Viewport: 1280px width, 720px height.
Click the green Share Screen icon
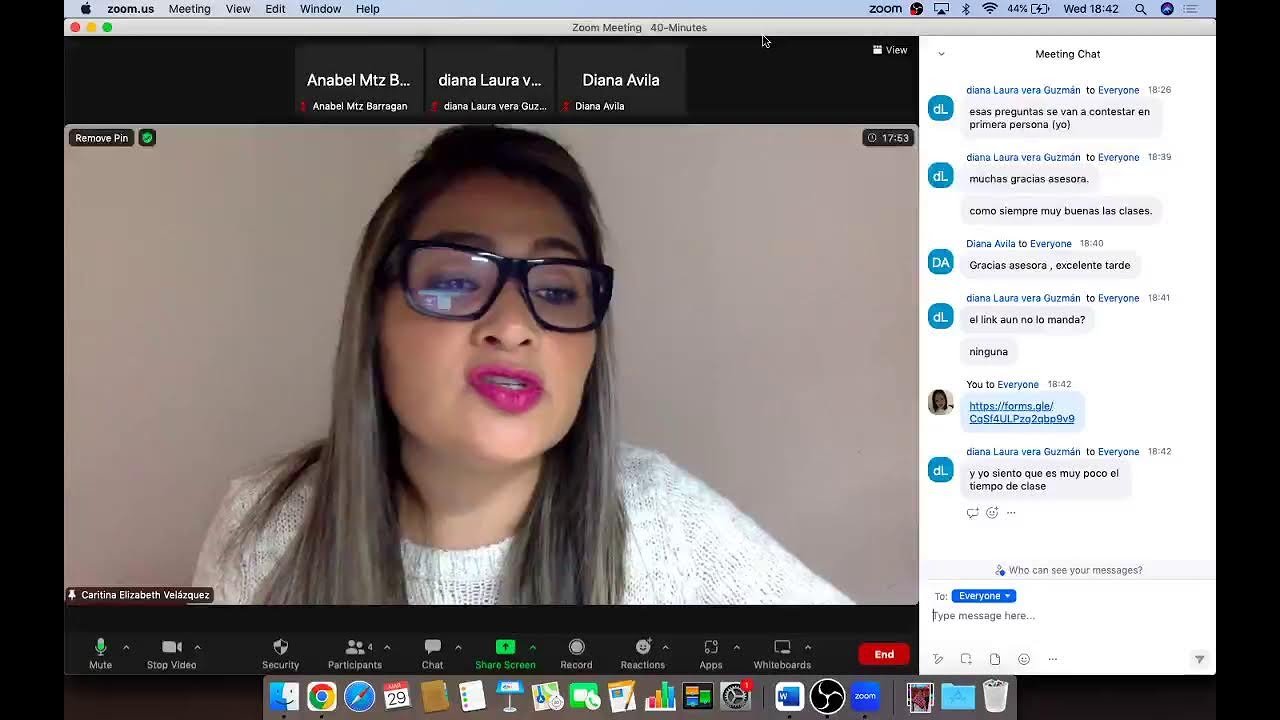(505, 648)
